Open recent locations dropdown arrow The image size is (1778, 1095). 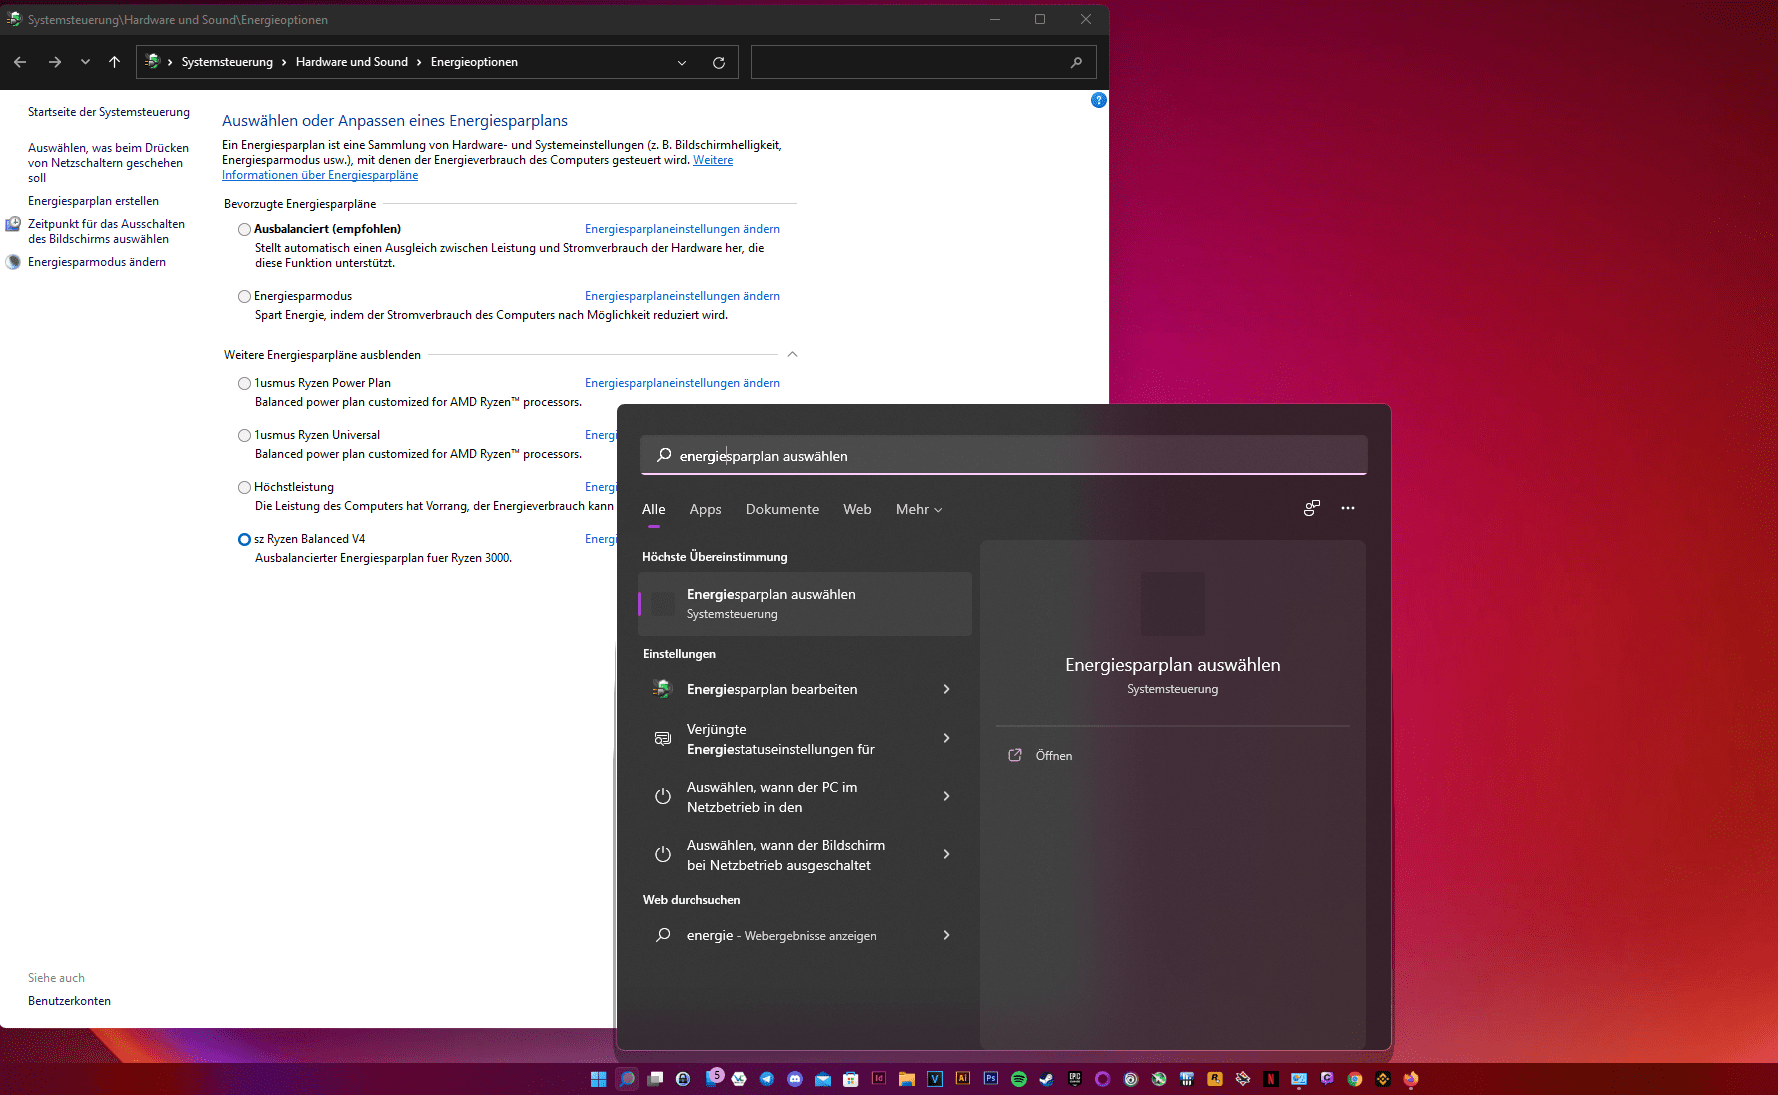85,62
